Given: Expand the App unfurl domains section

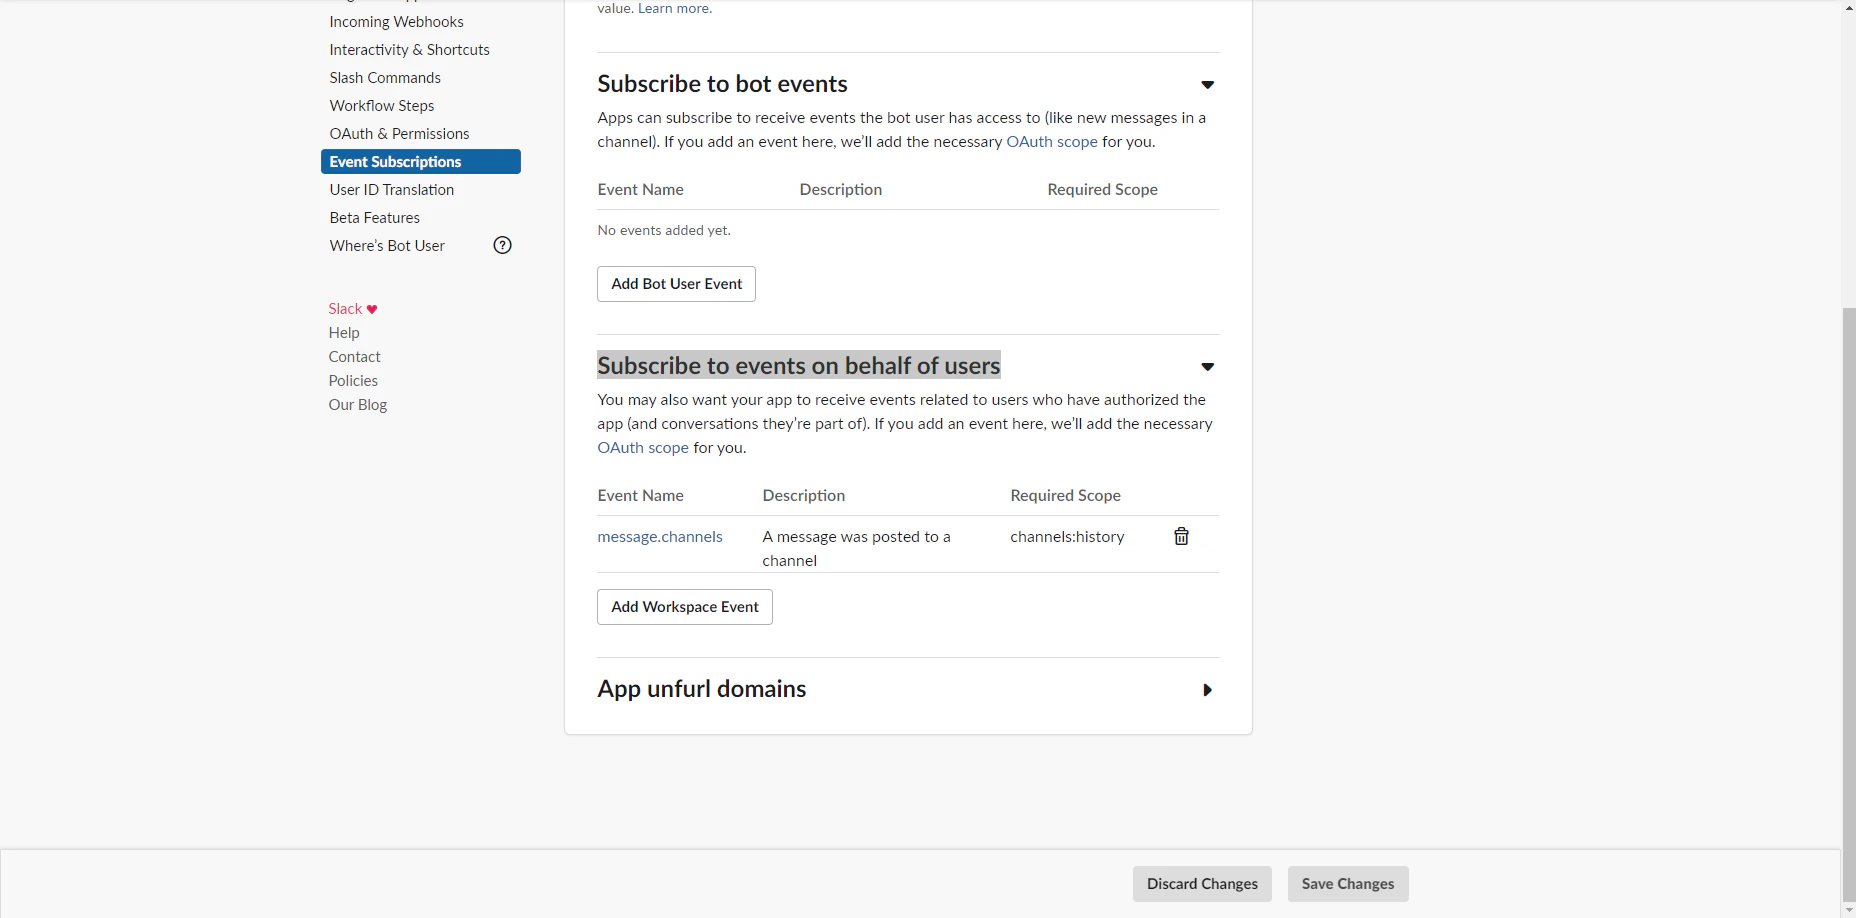Looking at the screenshot, I should [x=1207, y=690].
